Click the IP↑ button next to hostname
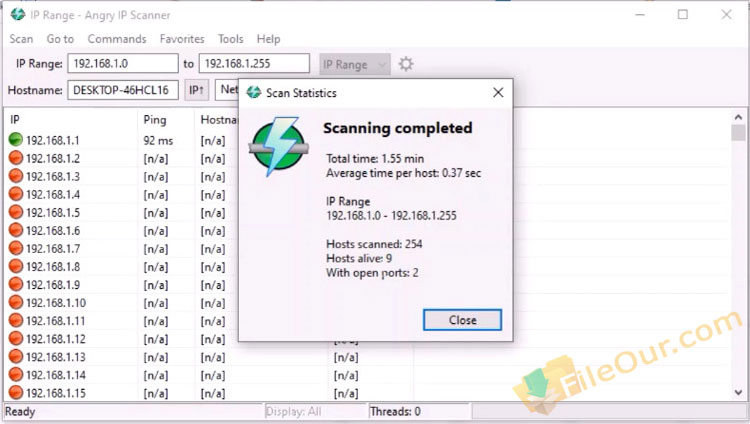 pyautogui.click(x=197, y=90)
